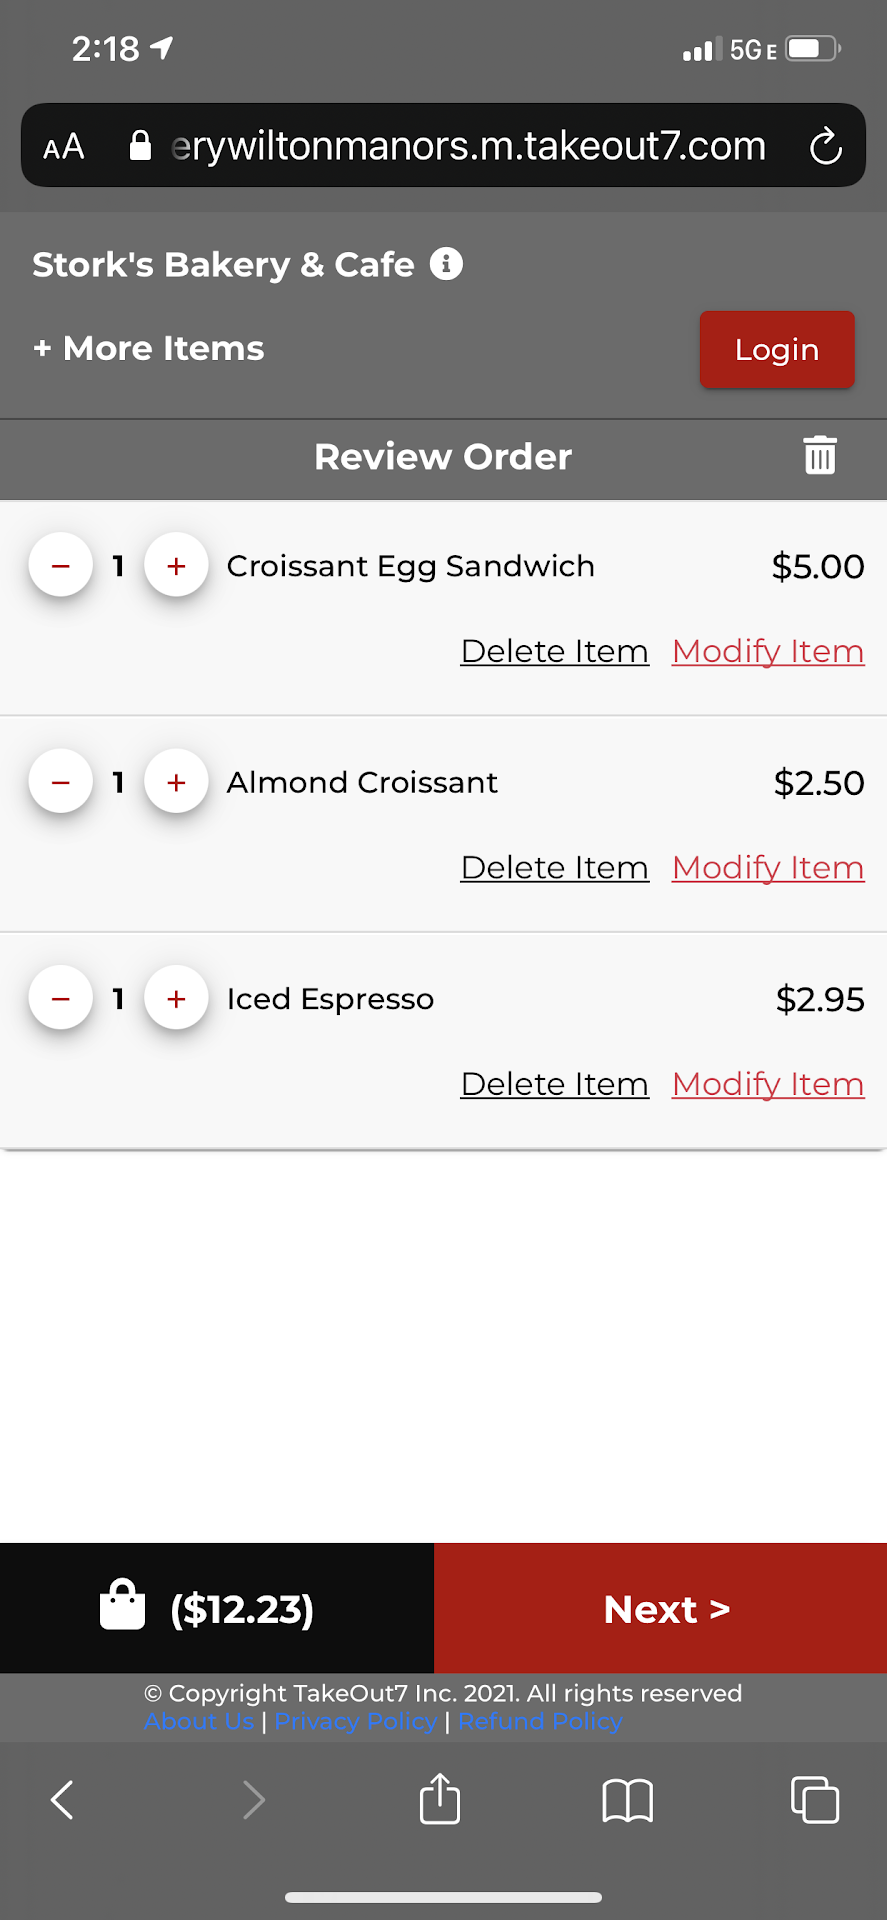Increase Almond Croissant quantity
This screenshot has height=1920, width=887.
(176, 782)
